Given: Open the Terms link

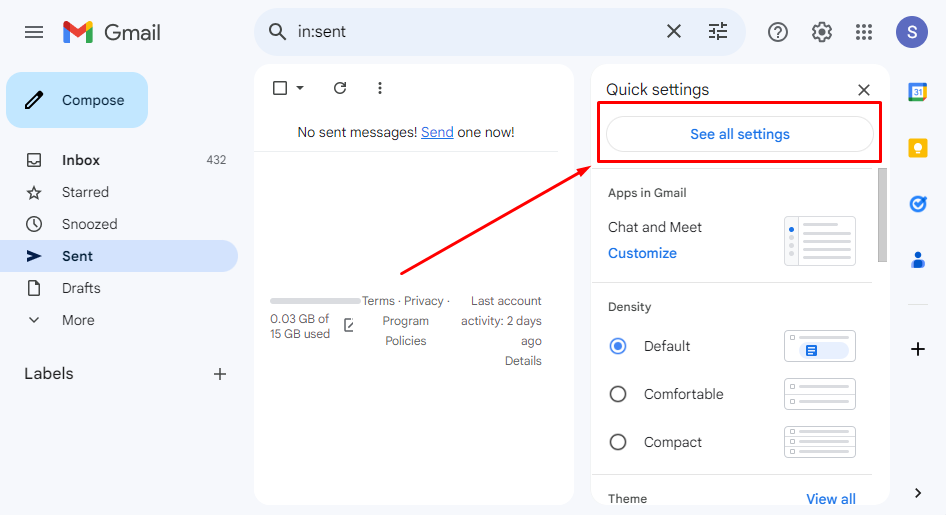Looking at the screenshot, I should [x=378, y=301].
